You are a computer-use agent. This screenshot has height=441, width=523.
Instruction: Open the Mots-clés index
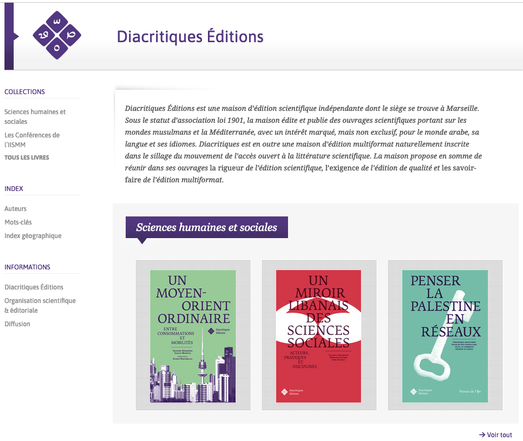click(18, 222)
